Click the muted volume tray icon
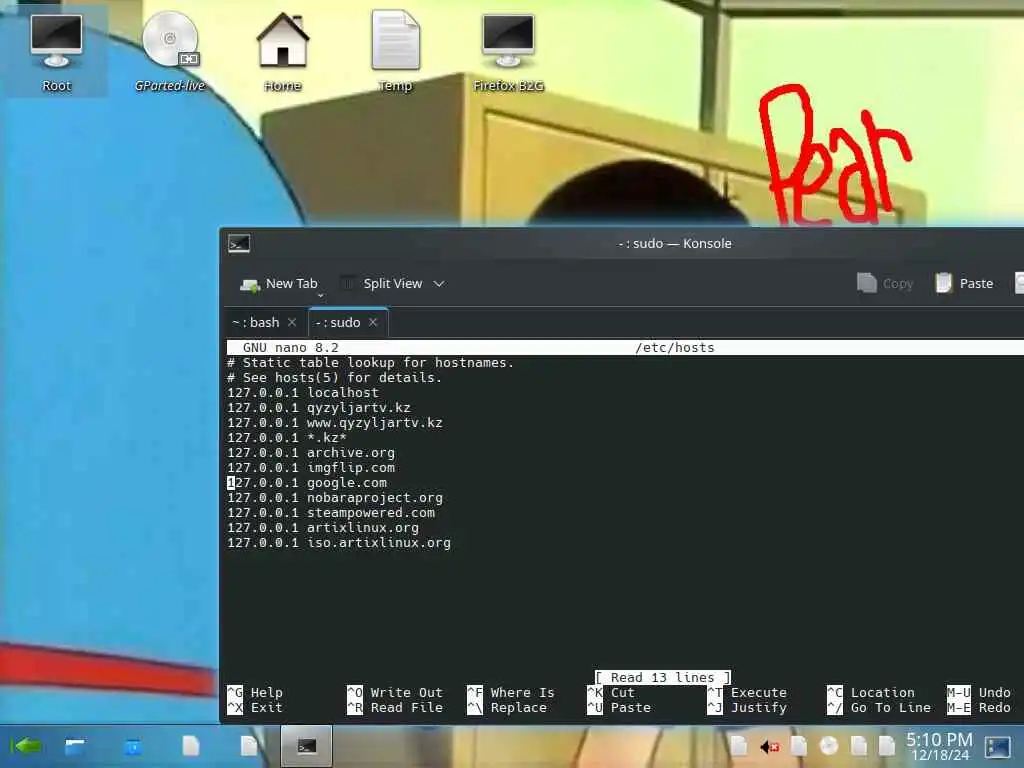This screenshot has width=1024, height=768. 769,746
